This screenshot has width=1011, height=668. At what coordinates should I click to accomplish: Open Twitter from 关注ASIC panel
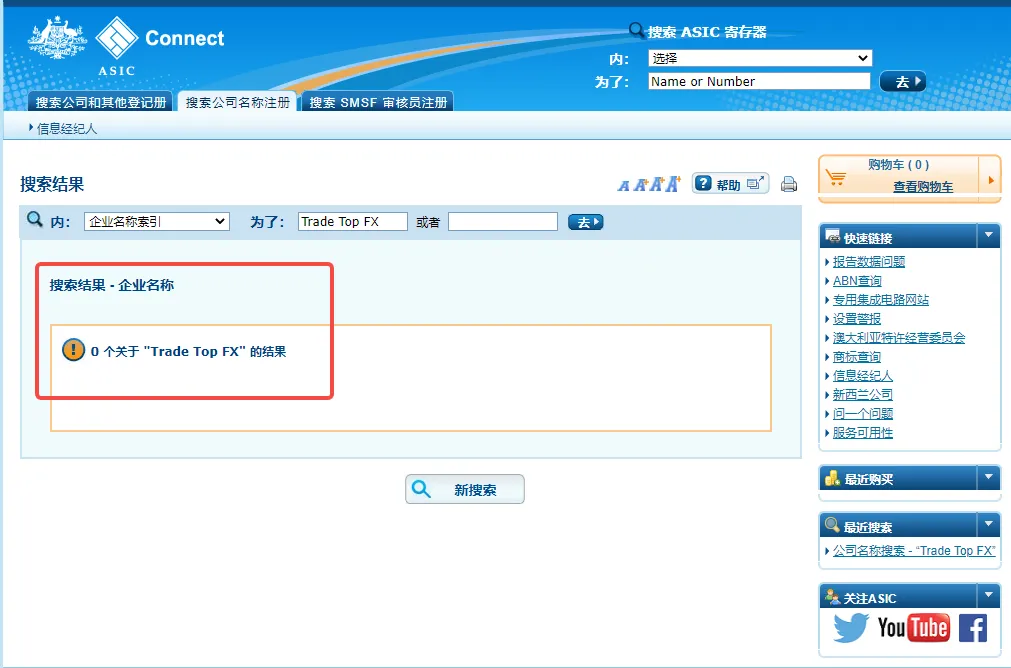(851, 628)
